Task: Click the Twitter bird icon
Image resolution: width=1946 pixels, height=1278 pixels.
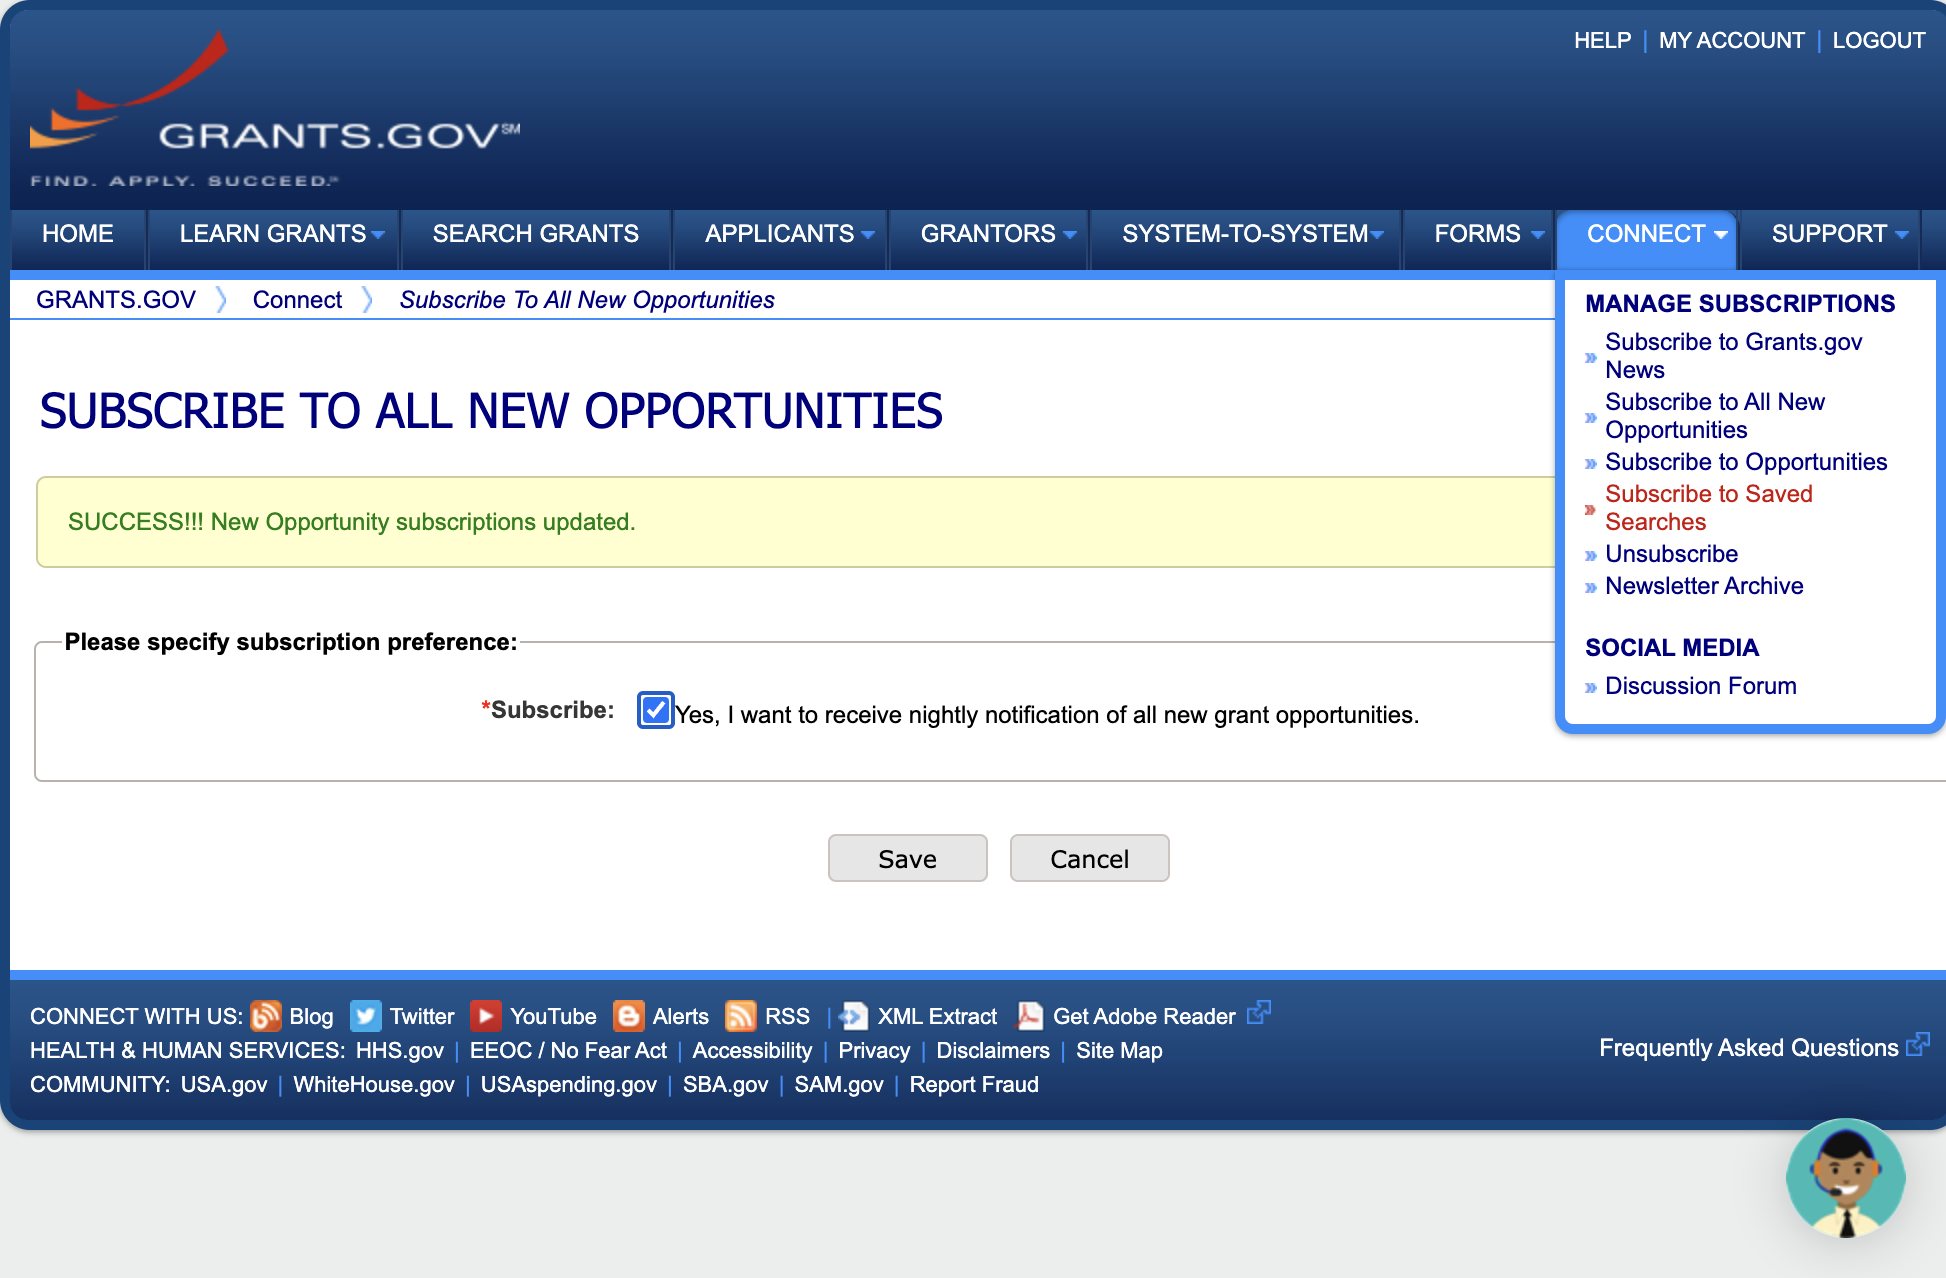Action: coord(366,1016)
